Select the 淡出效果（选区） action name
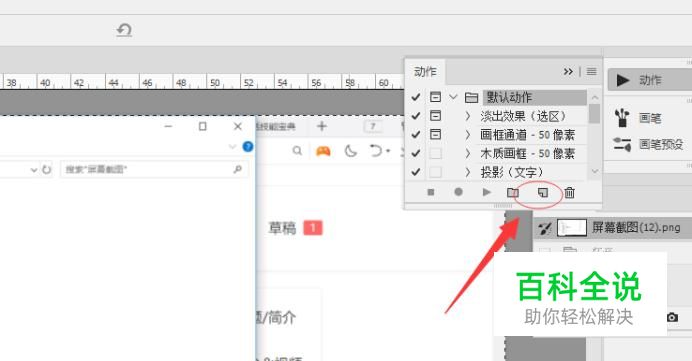 tap(523, 116)
